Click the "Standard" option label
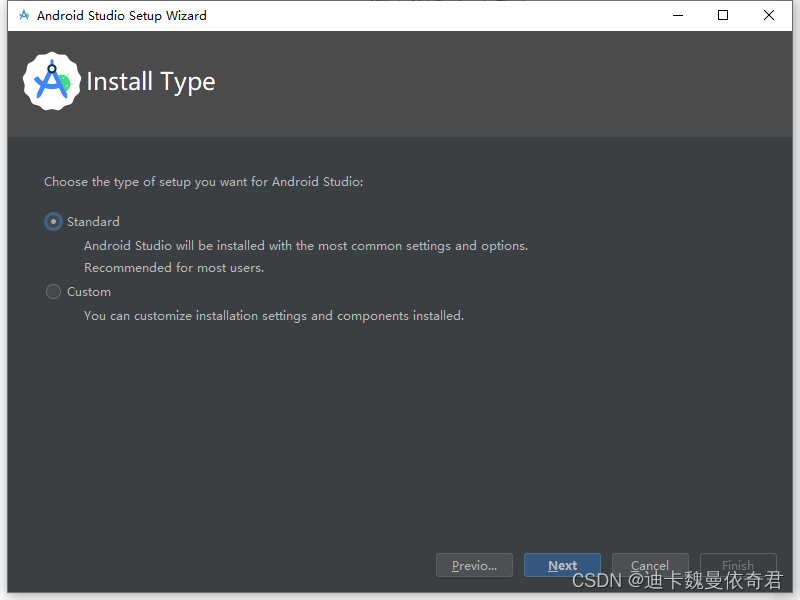Screen dimensions: 800x600 pos(93,221)
